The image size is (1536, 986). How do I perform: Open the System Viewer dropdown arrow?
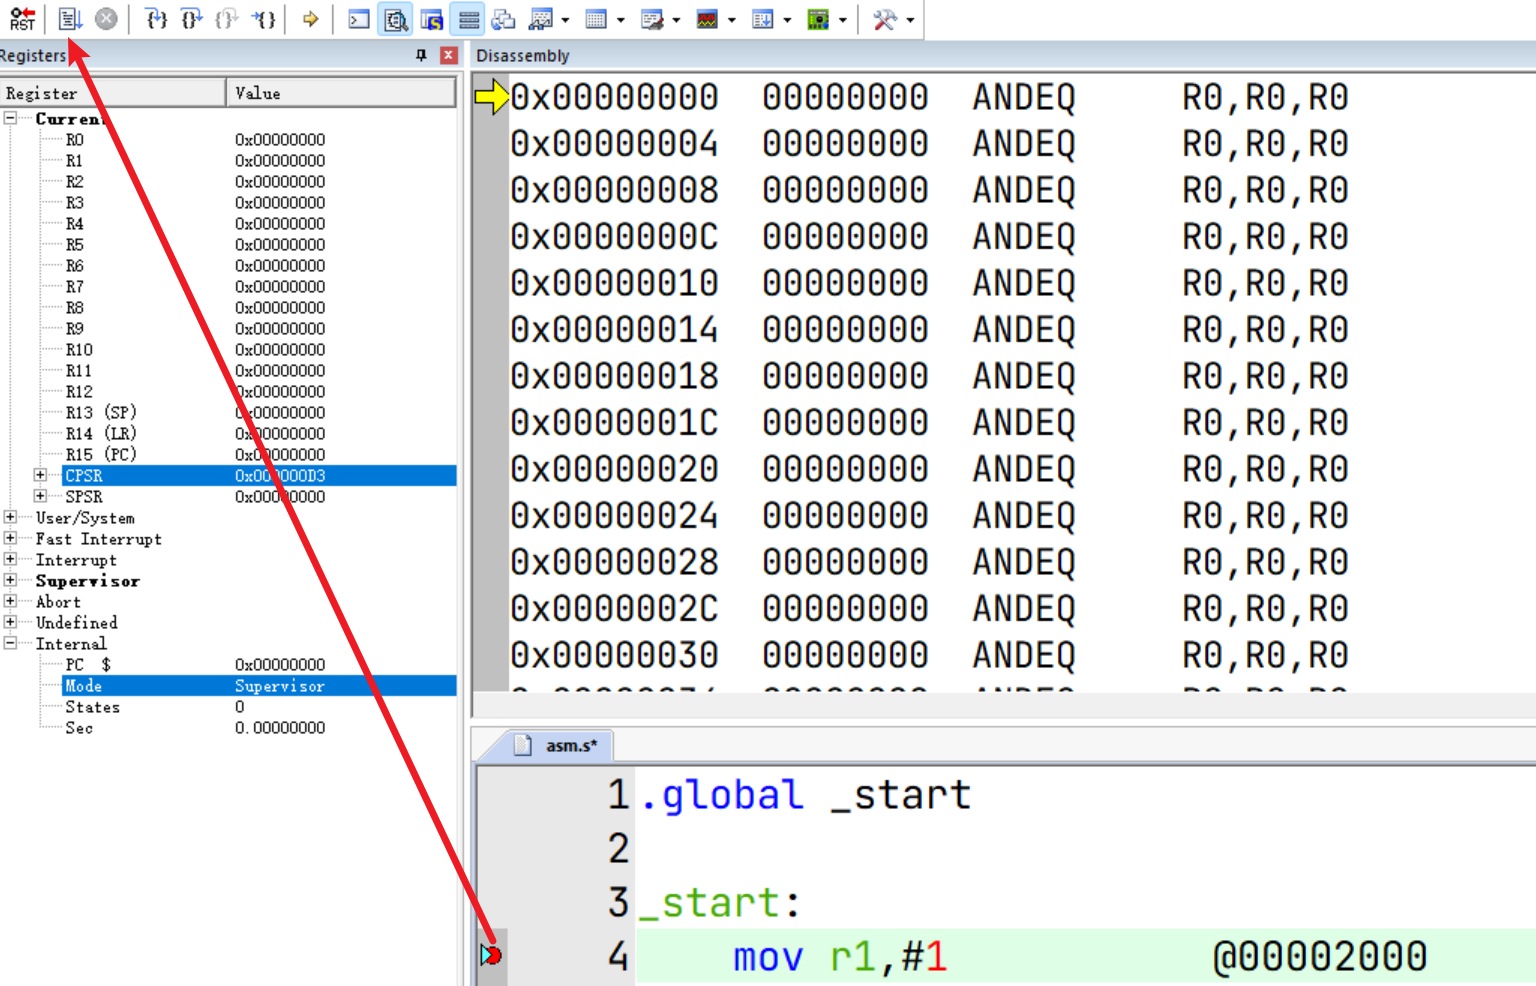(843, 20)
